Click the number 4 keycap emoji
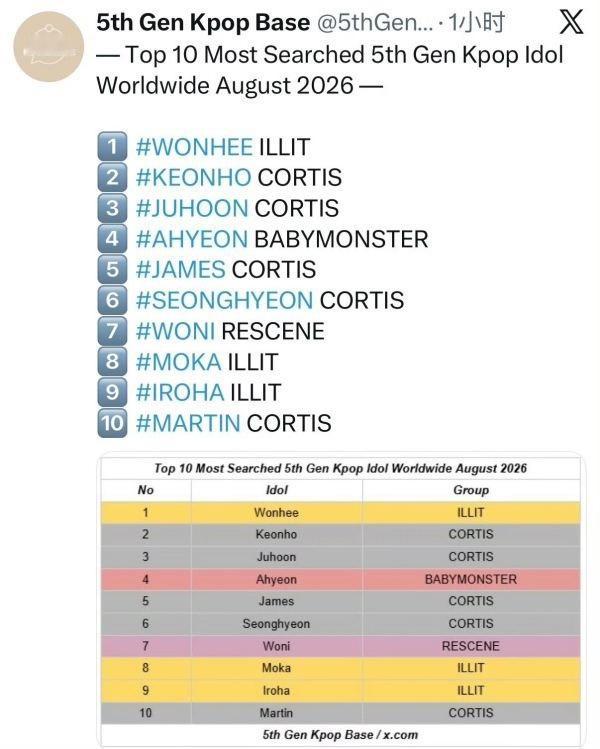The height and width of the screenshot is (749, 600). coord(112,238)
